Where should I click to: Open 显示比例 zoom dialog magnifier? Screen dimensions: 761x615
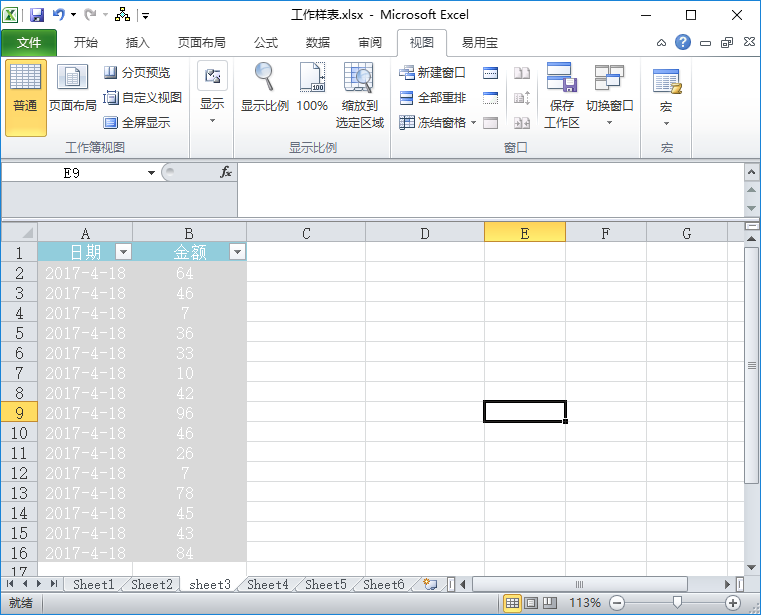coord(265,88)
